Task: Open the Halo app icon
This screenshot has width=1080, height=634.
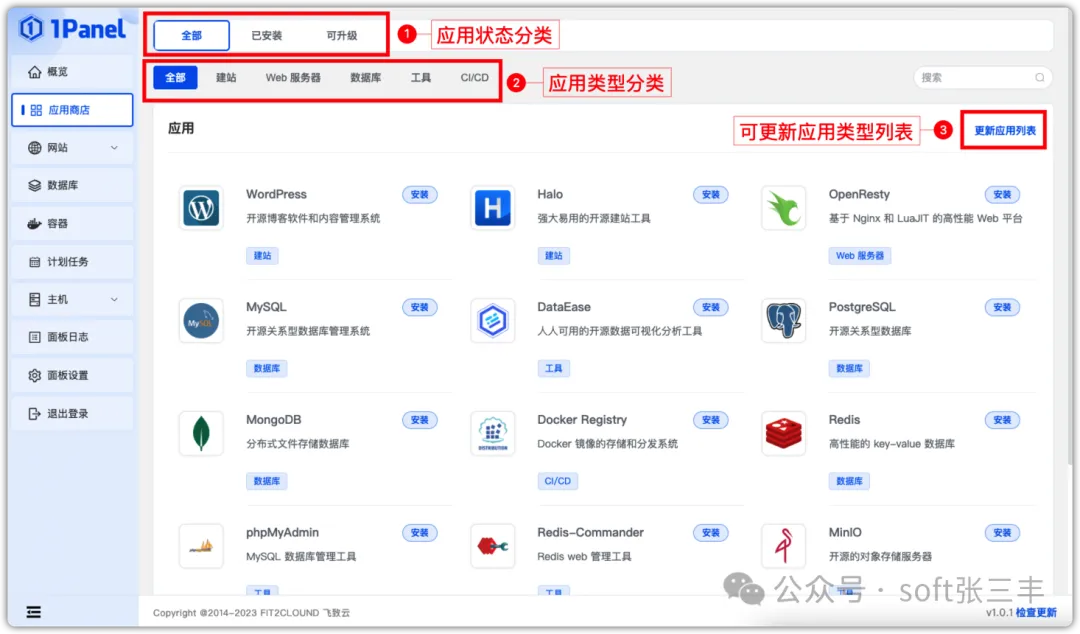Action: (x=492, y=207)
